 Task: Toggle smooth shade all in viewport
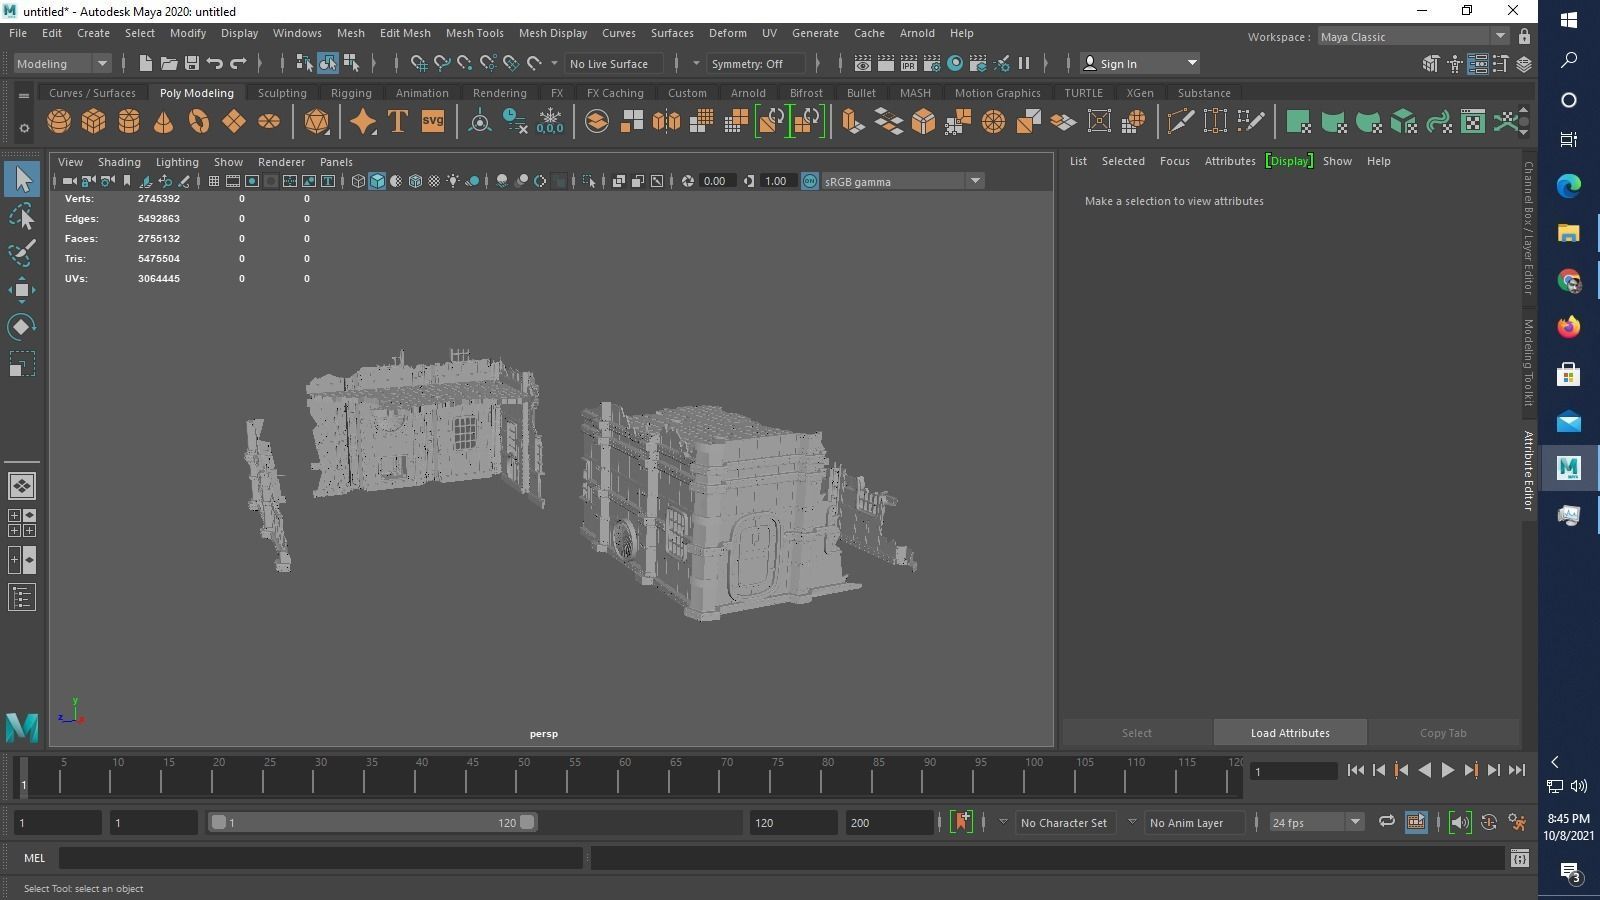[x=377, y=181]
